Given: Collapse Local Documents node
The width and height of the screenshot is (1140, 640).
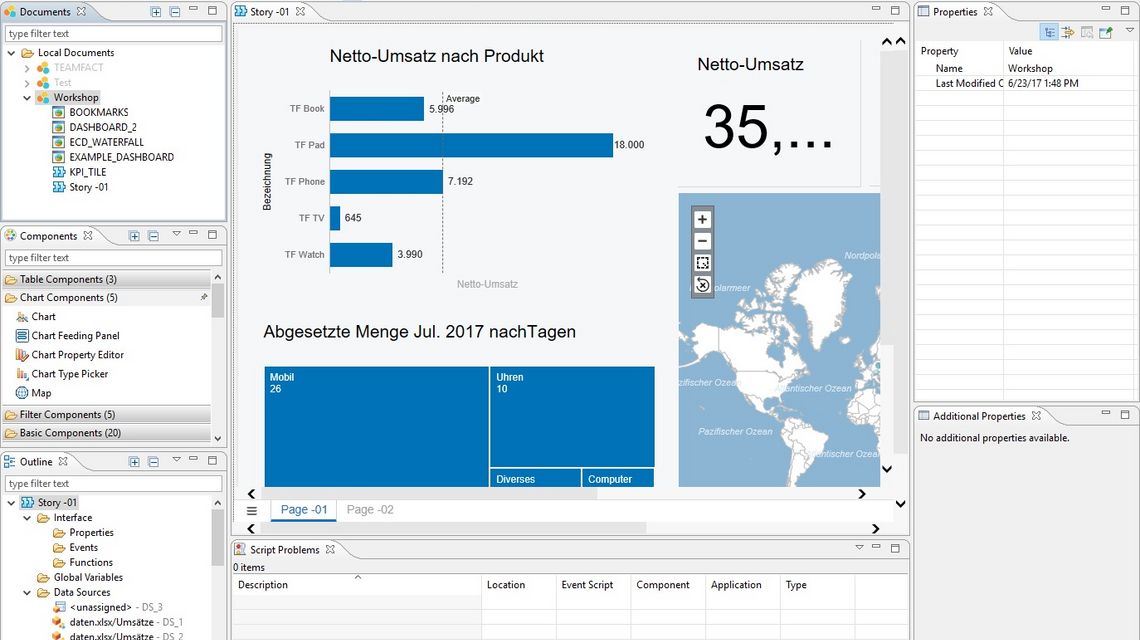Looking at the screenshot, I should click(x=11, y=52).
